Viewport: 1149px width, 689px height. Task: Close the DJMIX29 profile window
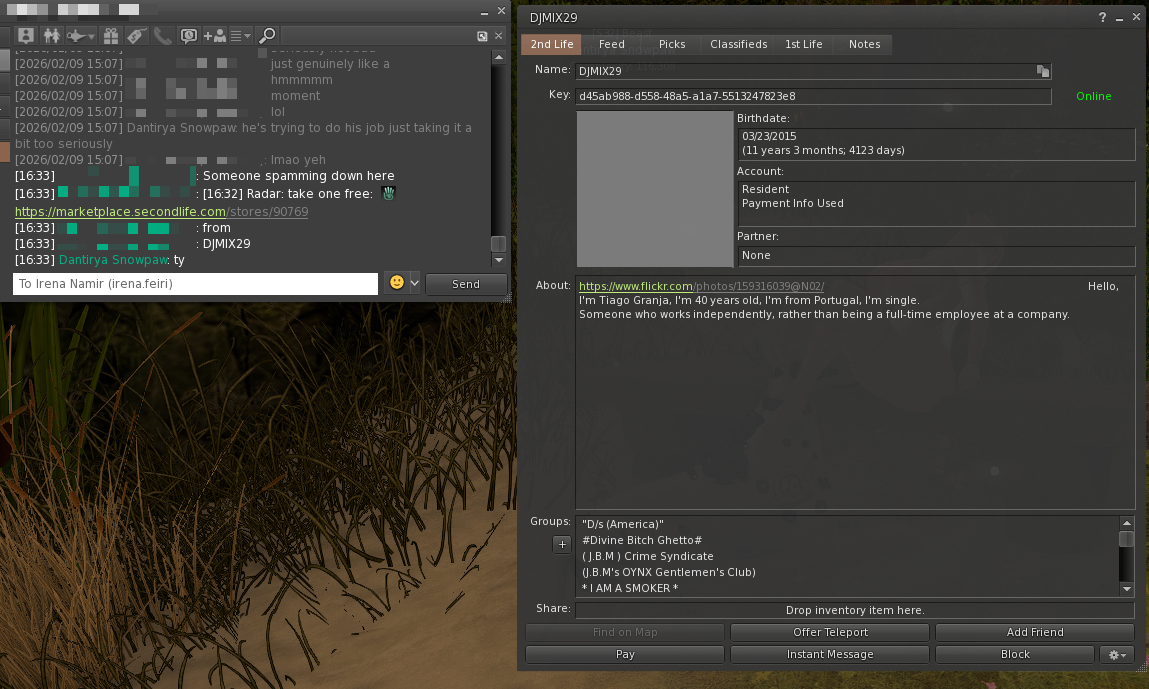point(1137,17)
